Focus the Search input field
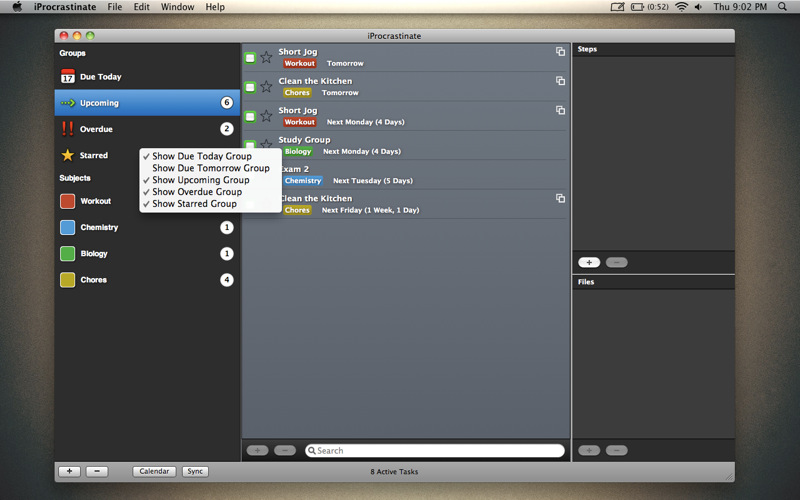 tap(435, 451)
